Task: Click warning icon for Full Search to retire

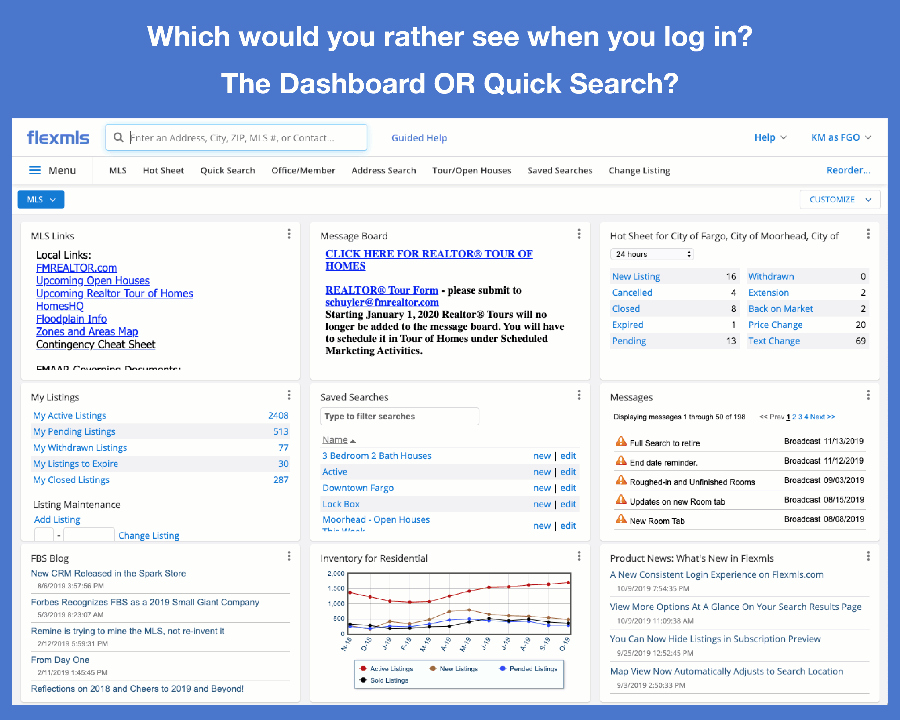Action: pyautogui.click(x=621, y=441)
